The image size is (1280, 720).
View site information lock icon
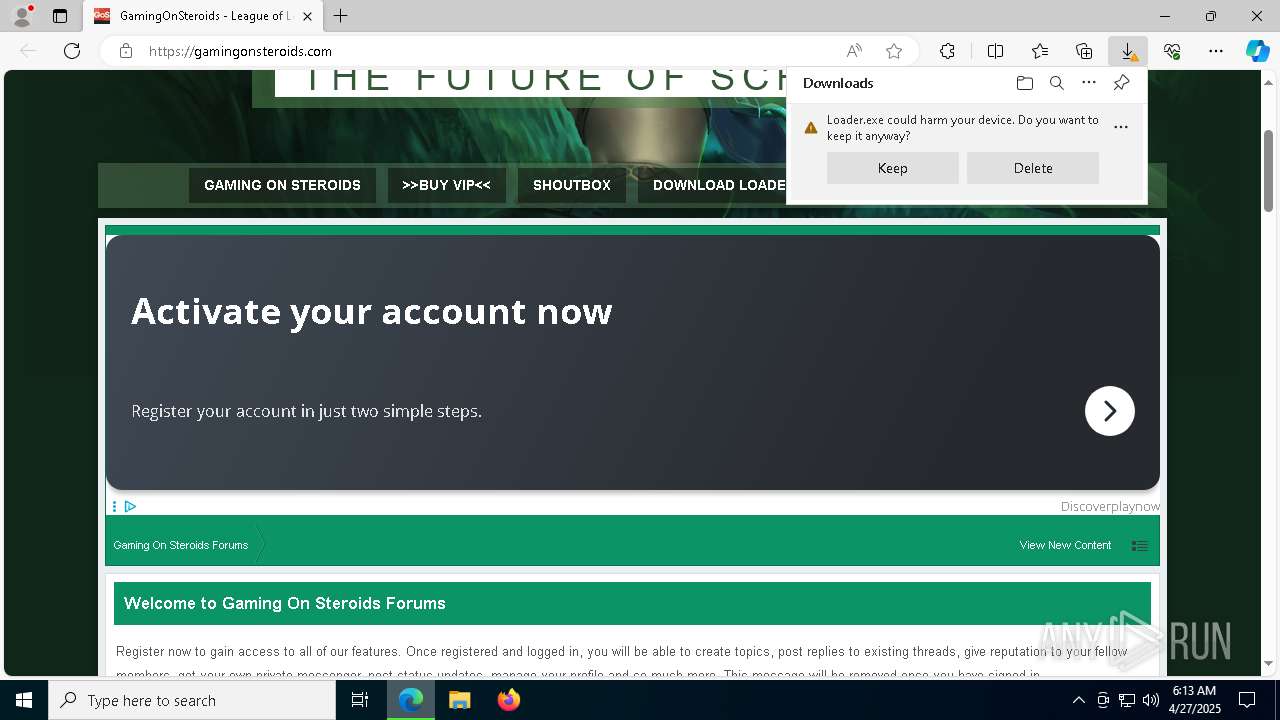(x=126, y=51)
